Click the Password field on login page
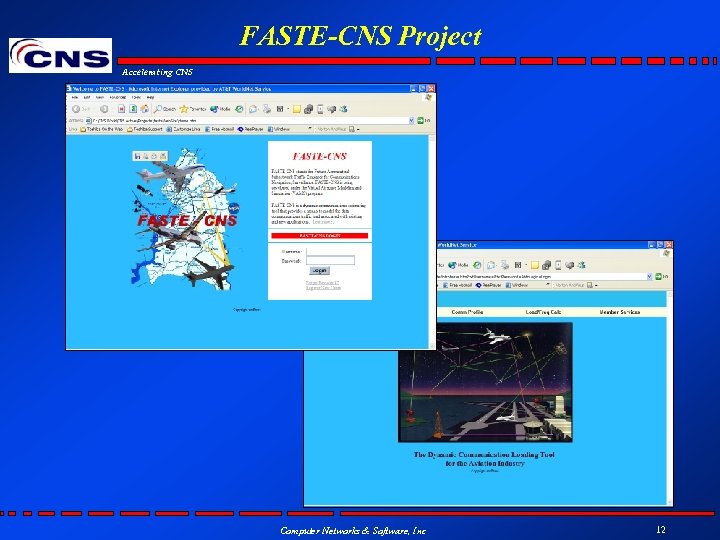720x540 pixels. 330,260
